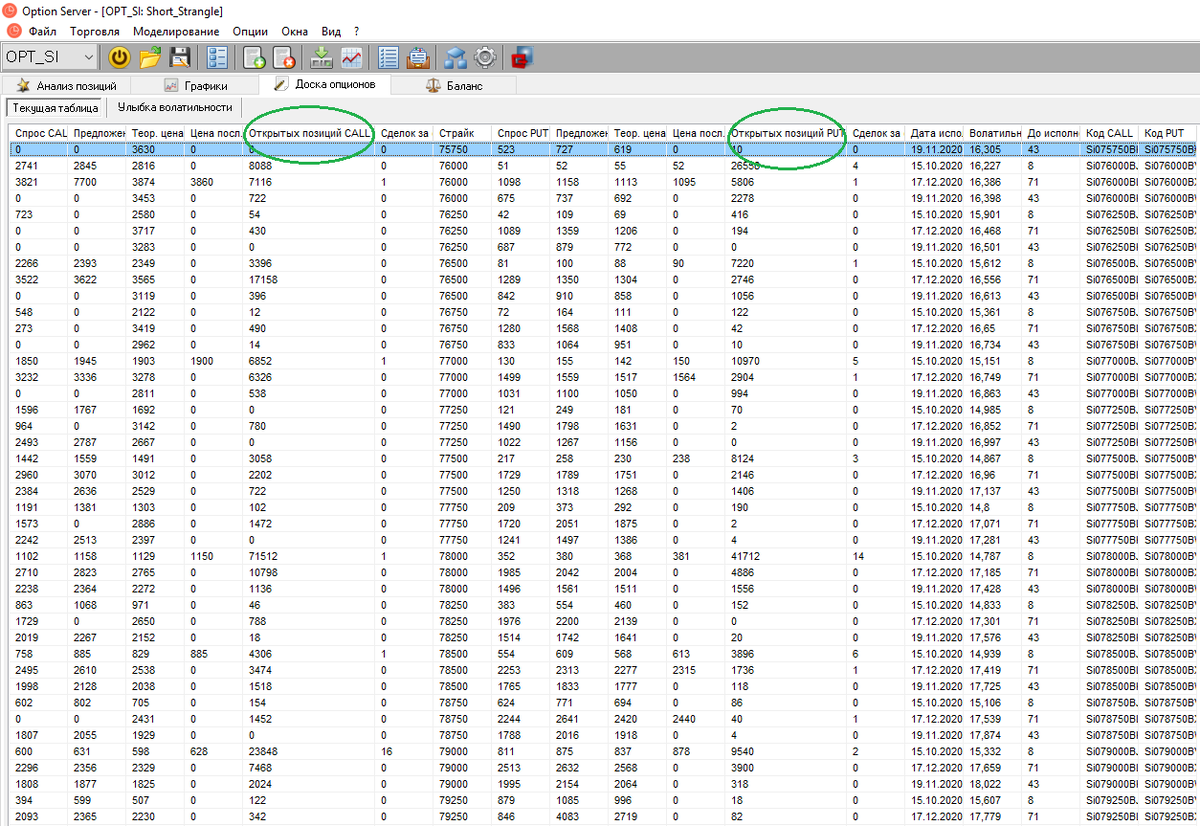Open the ? help menu
This screenshot has height=826, width=1200.
click(x=356, y=31)
